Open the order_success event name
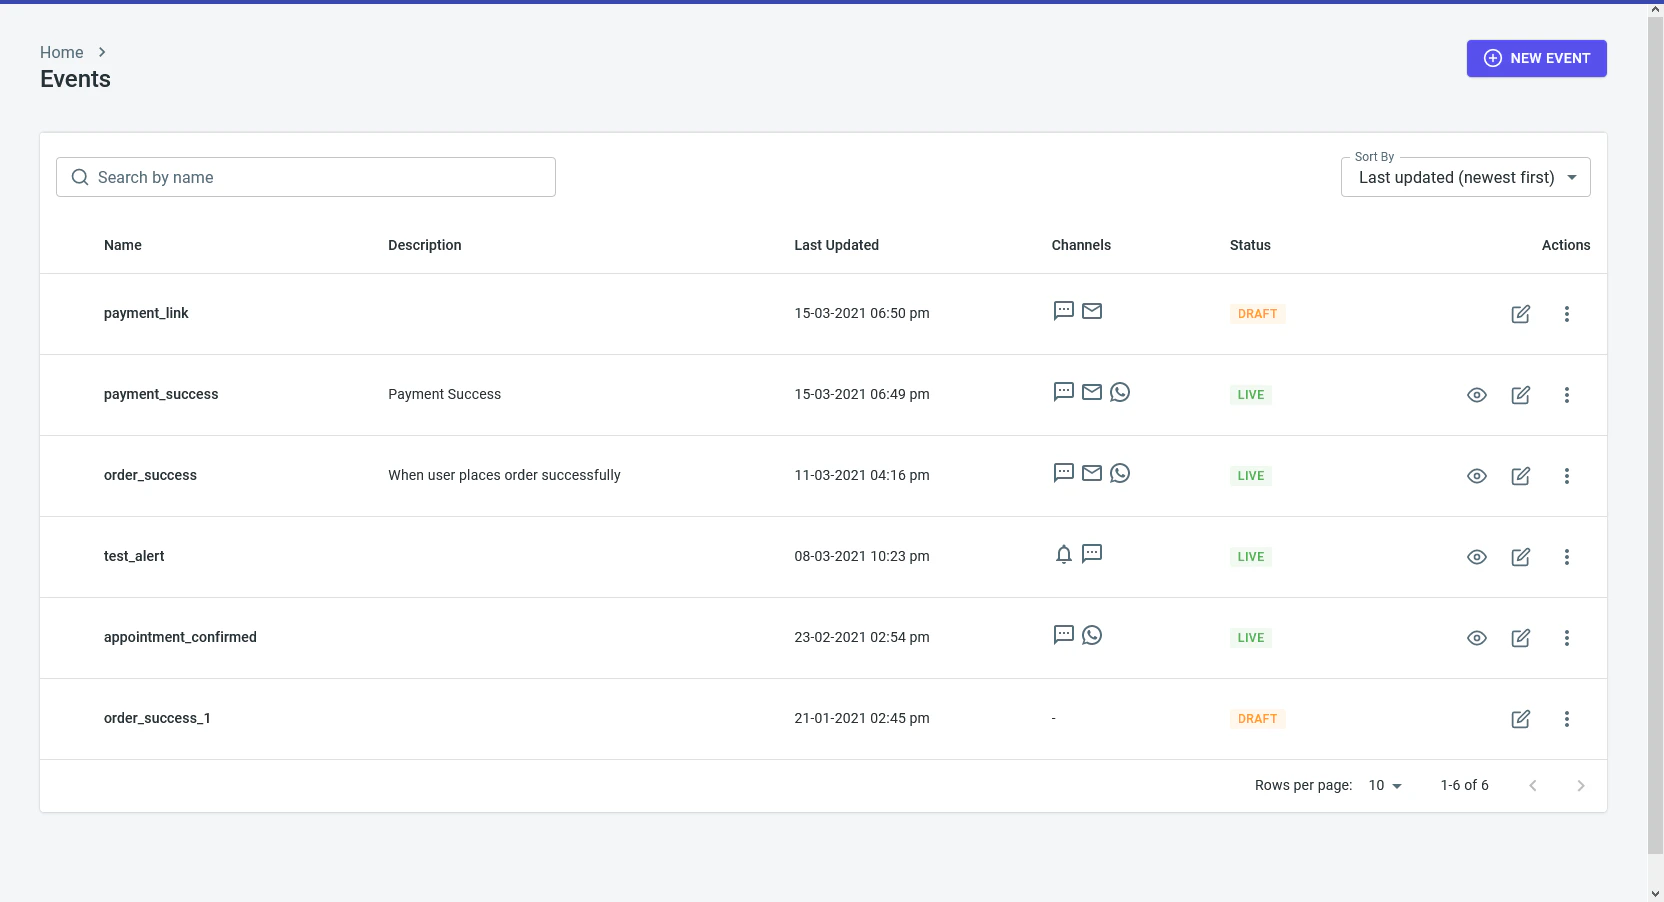 [150, 475]
